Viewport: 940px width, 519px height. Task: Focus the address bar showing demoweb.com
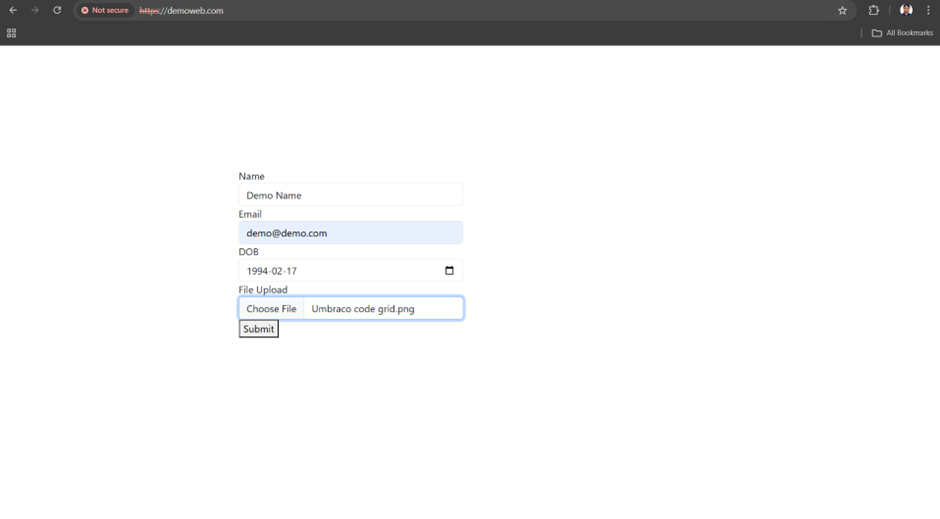(400, 10)
